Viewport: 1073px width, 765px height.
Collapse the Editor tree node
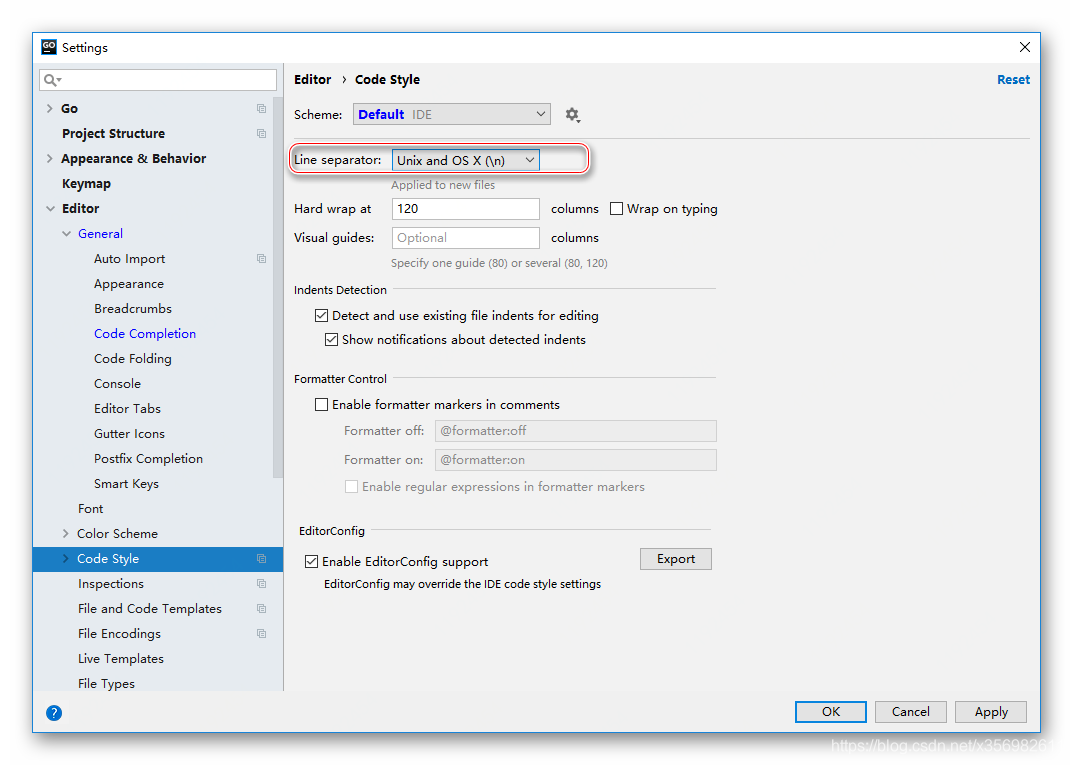(51, 209)
